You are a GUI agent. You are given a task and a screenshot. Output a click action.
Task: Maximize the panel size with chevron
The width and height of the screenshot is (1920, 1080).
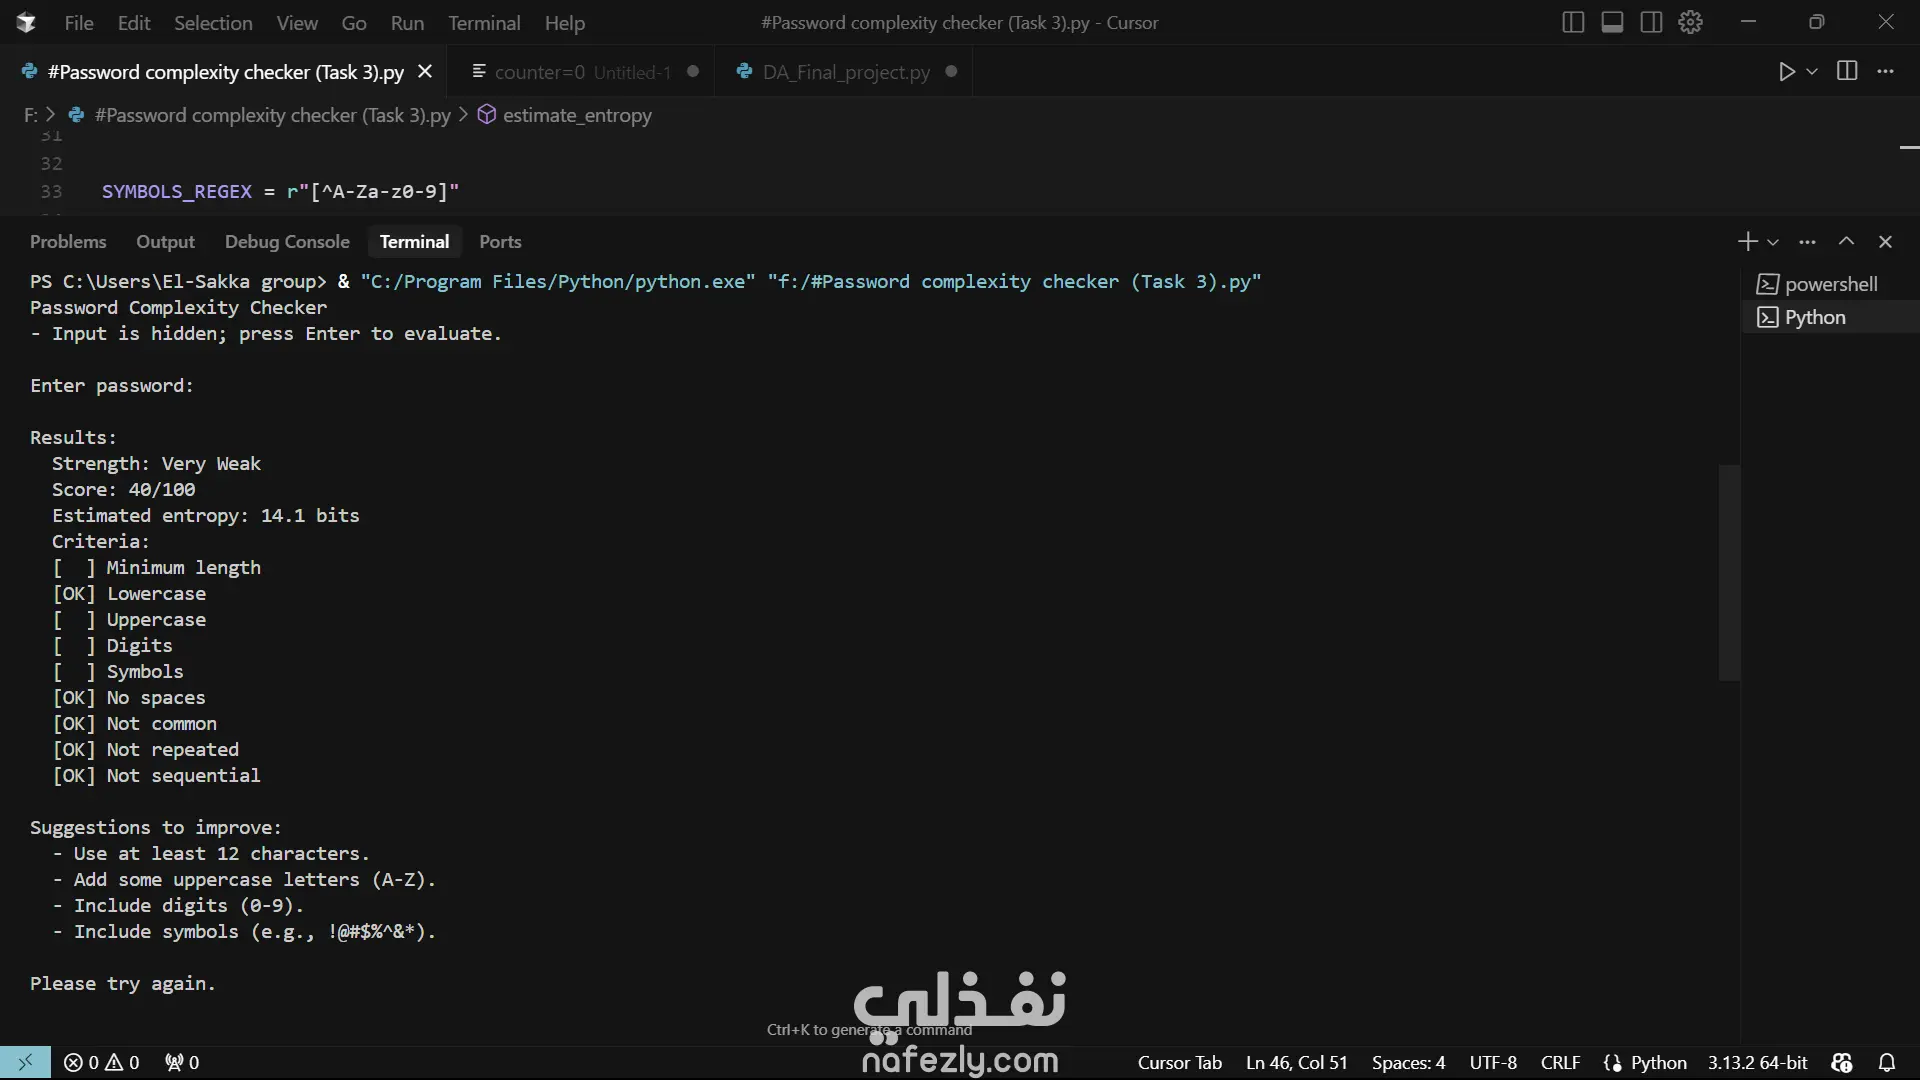pos(1846,242)
